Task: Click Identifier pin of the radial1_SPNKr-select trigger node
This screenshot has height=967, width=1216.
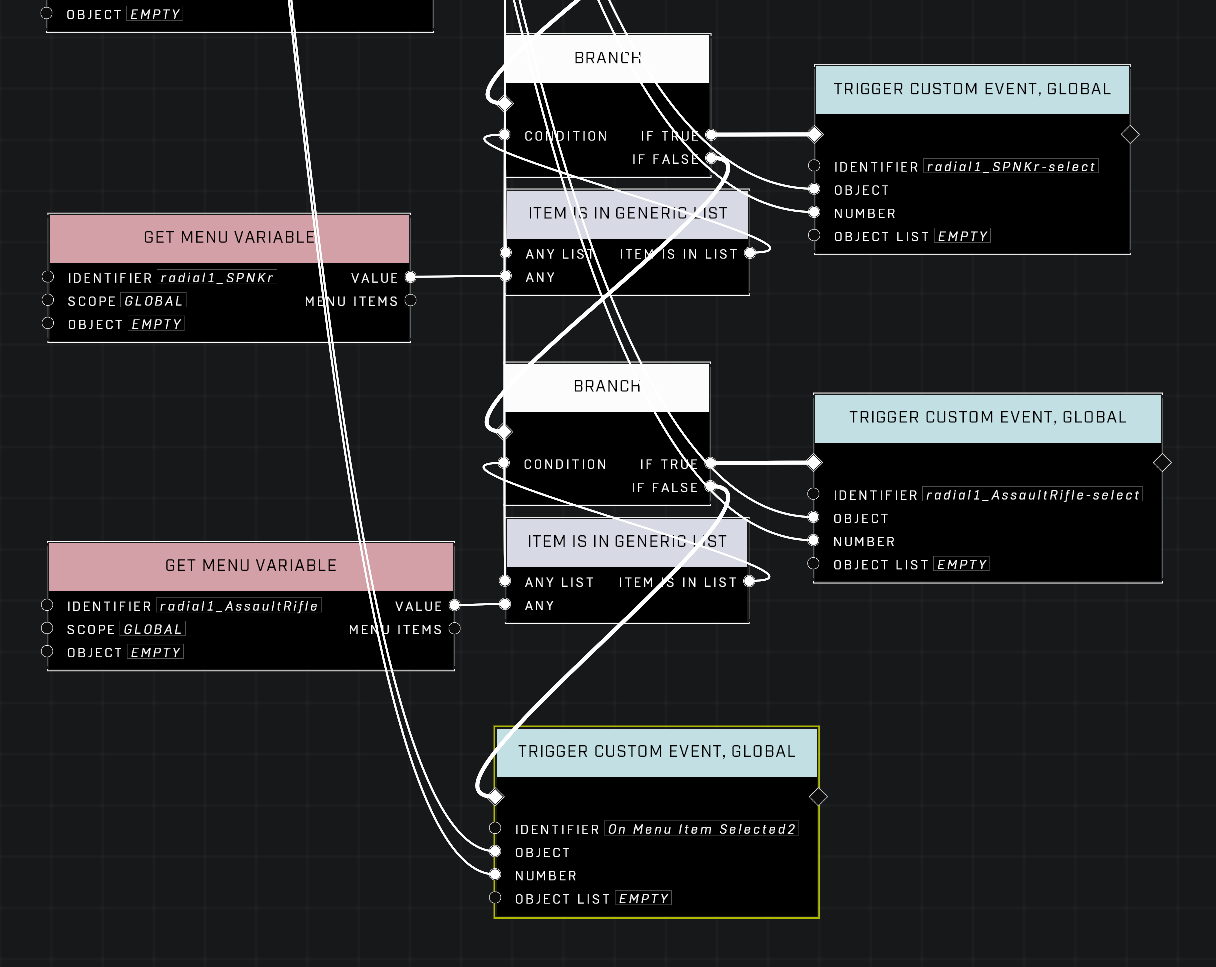Action: click(814, 167)
